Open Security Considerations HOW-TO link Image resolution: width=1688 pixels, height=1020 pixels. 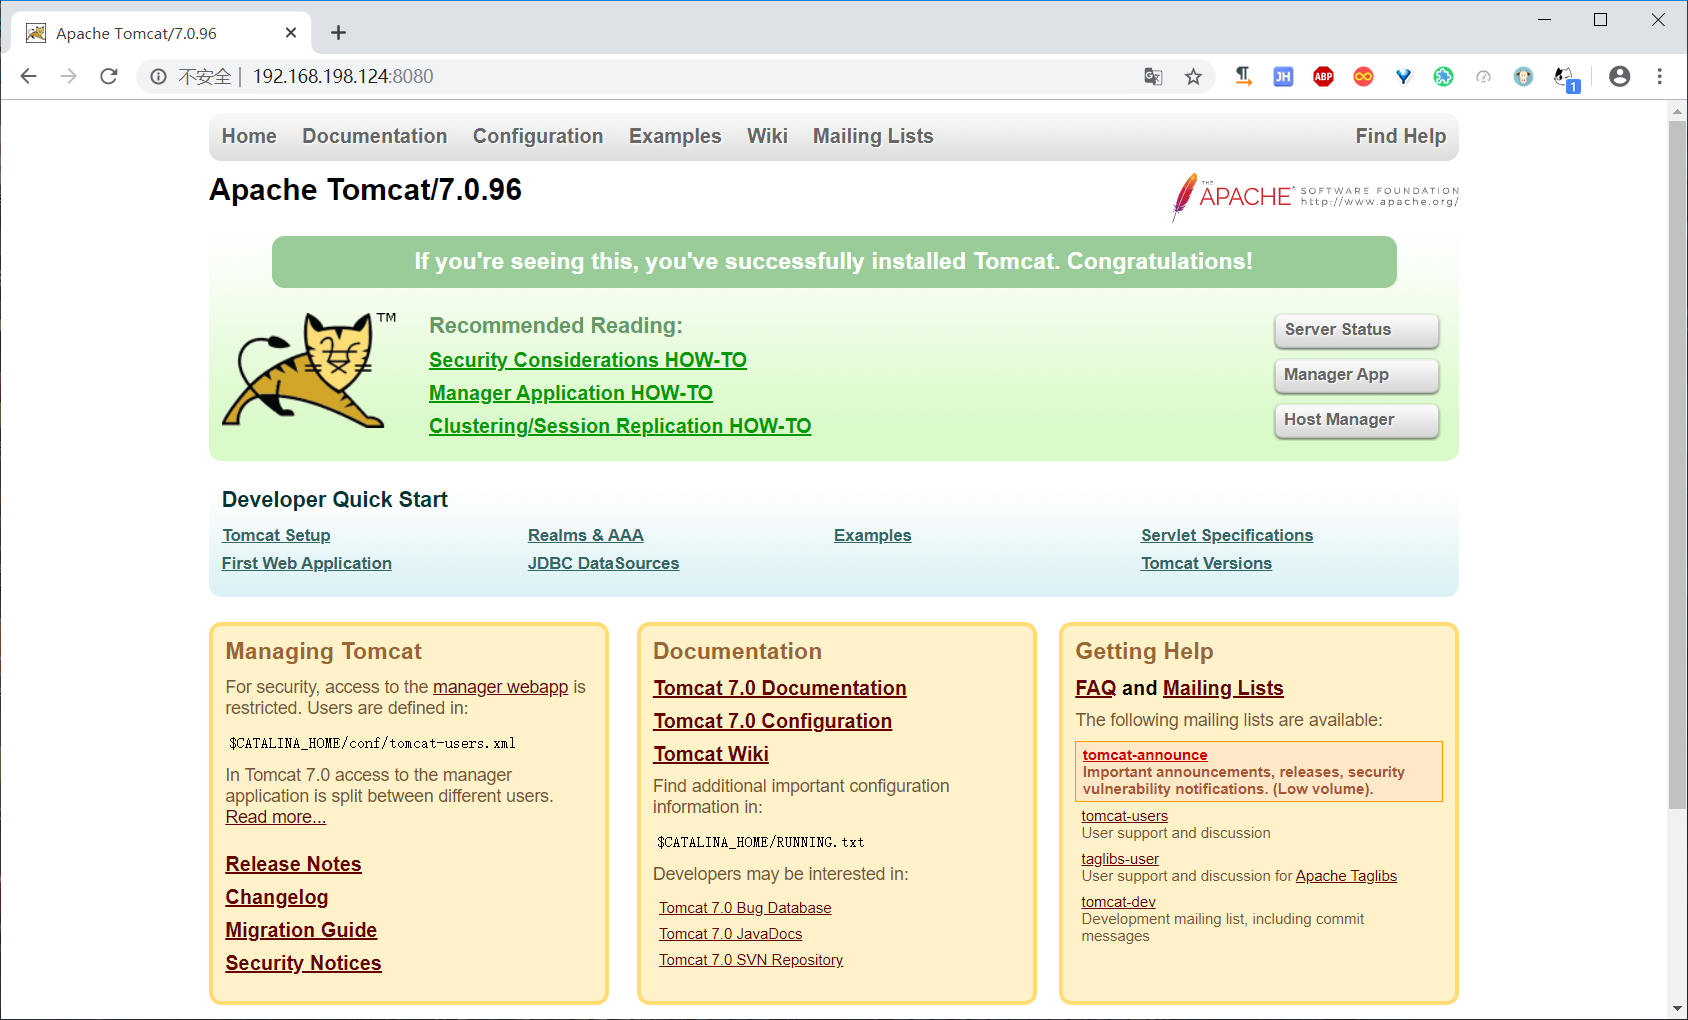(588, 360)
